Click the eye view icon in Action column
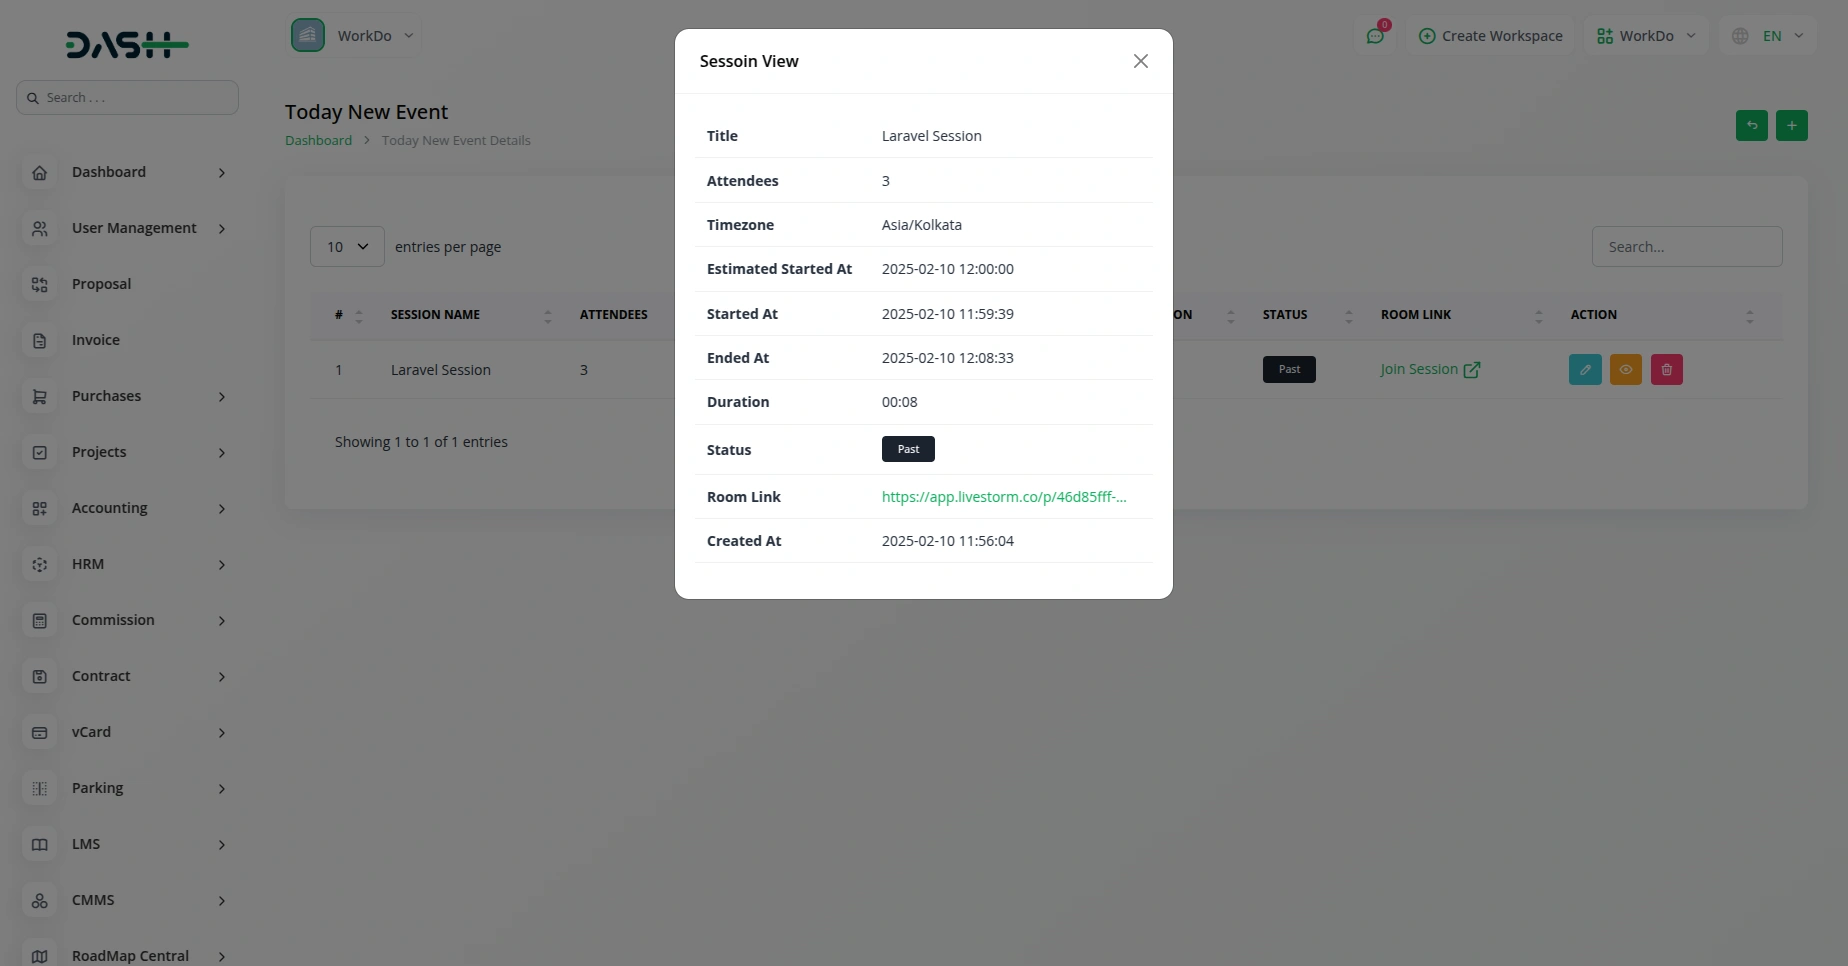 pyautogui.click(x=1626, y=370)
